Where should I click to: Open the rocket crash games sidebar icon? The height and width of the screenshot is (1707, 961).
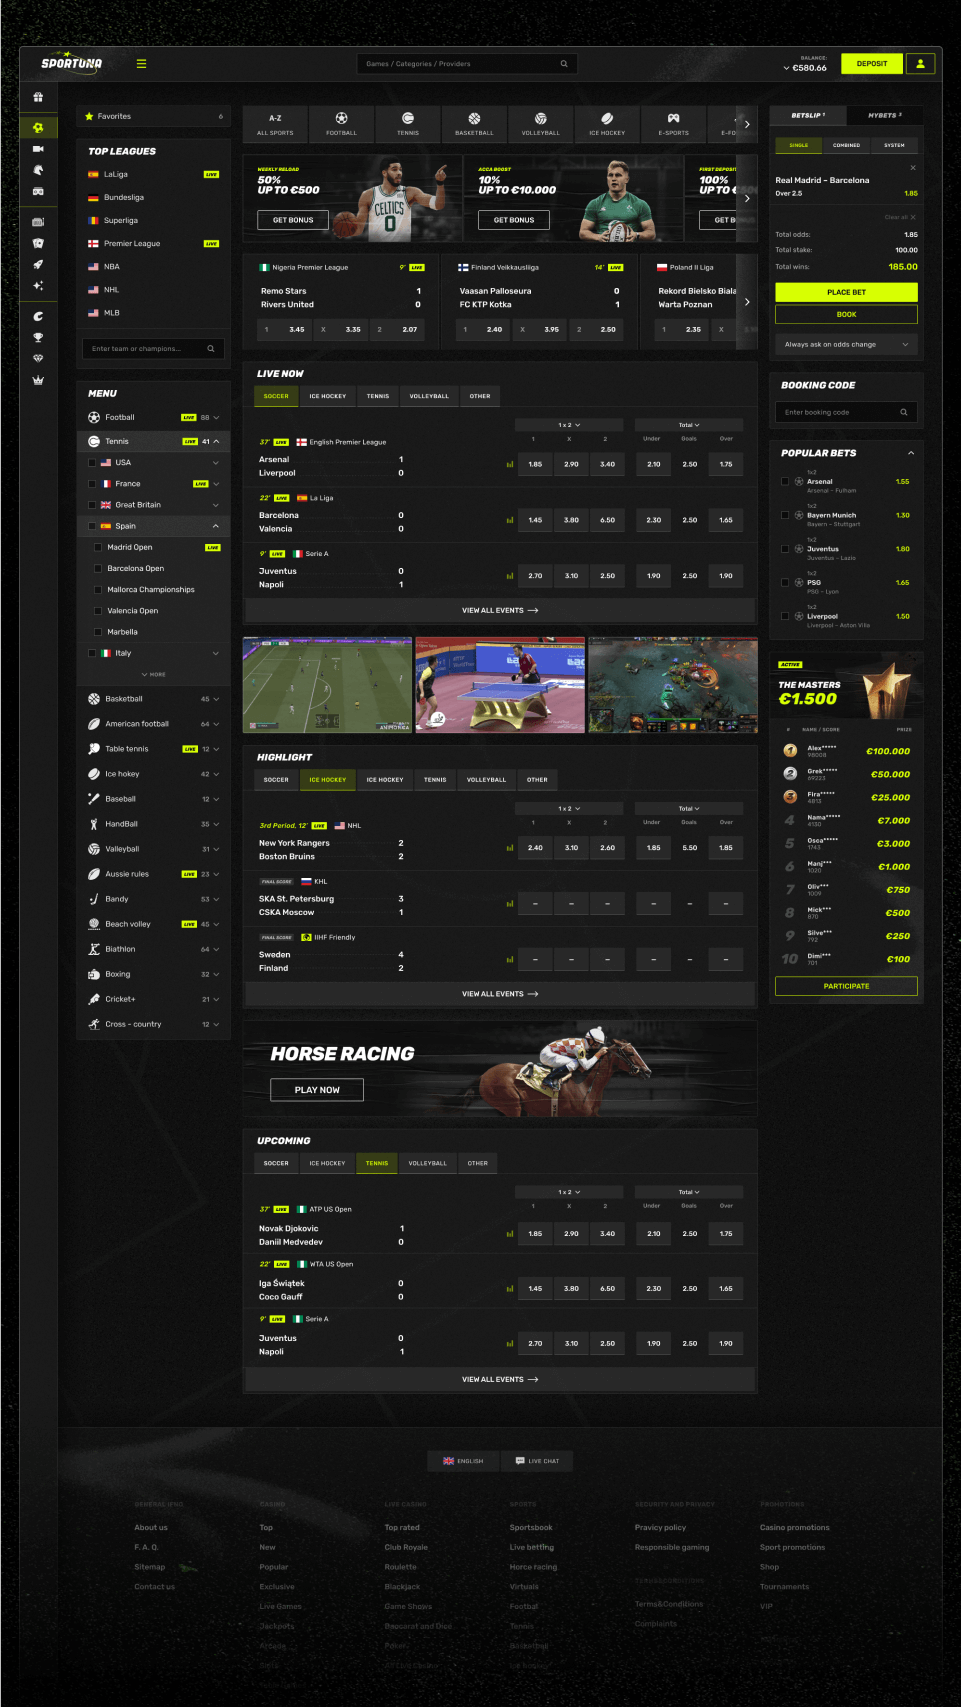point(38,265)
